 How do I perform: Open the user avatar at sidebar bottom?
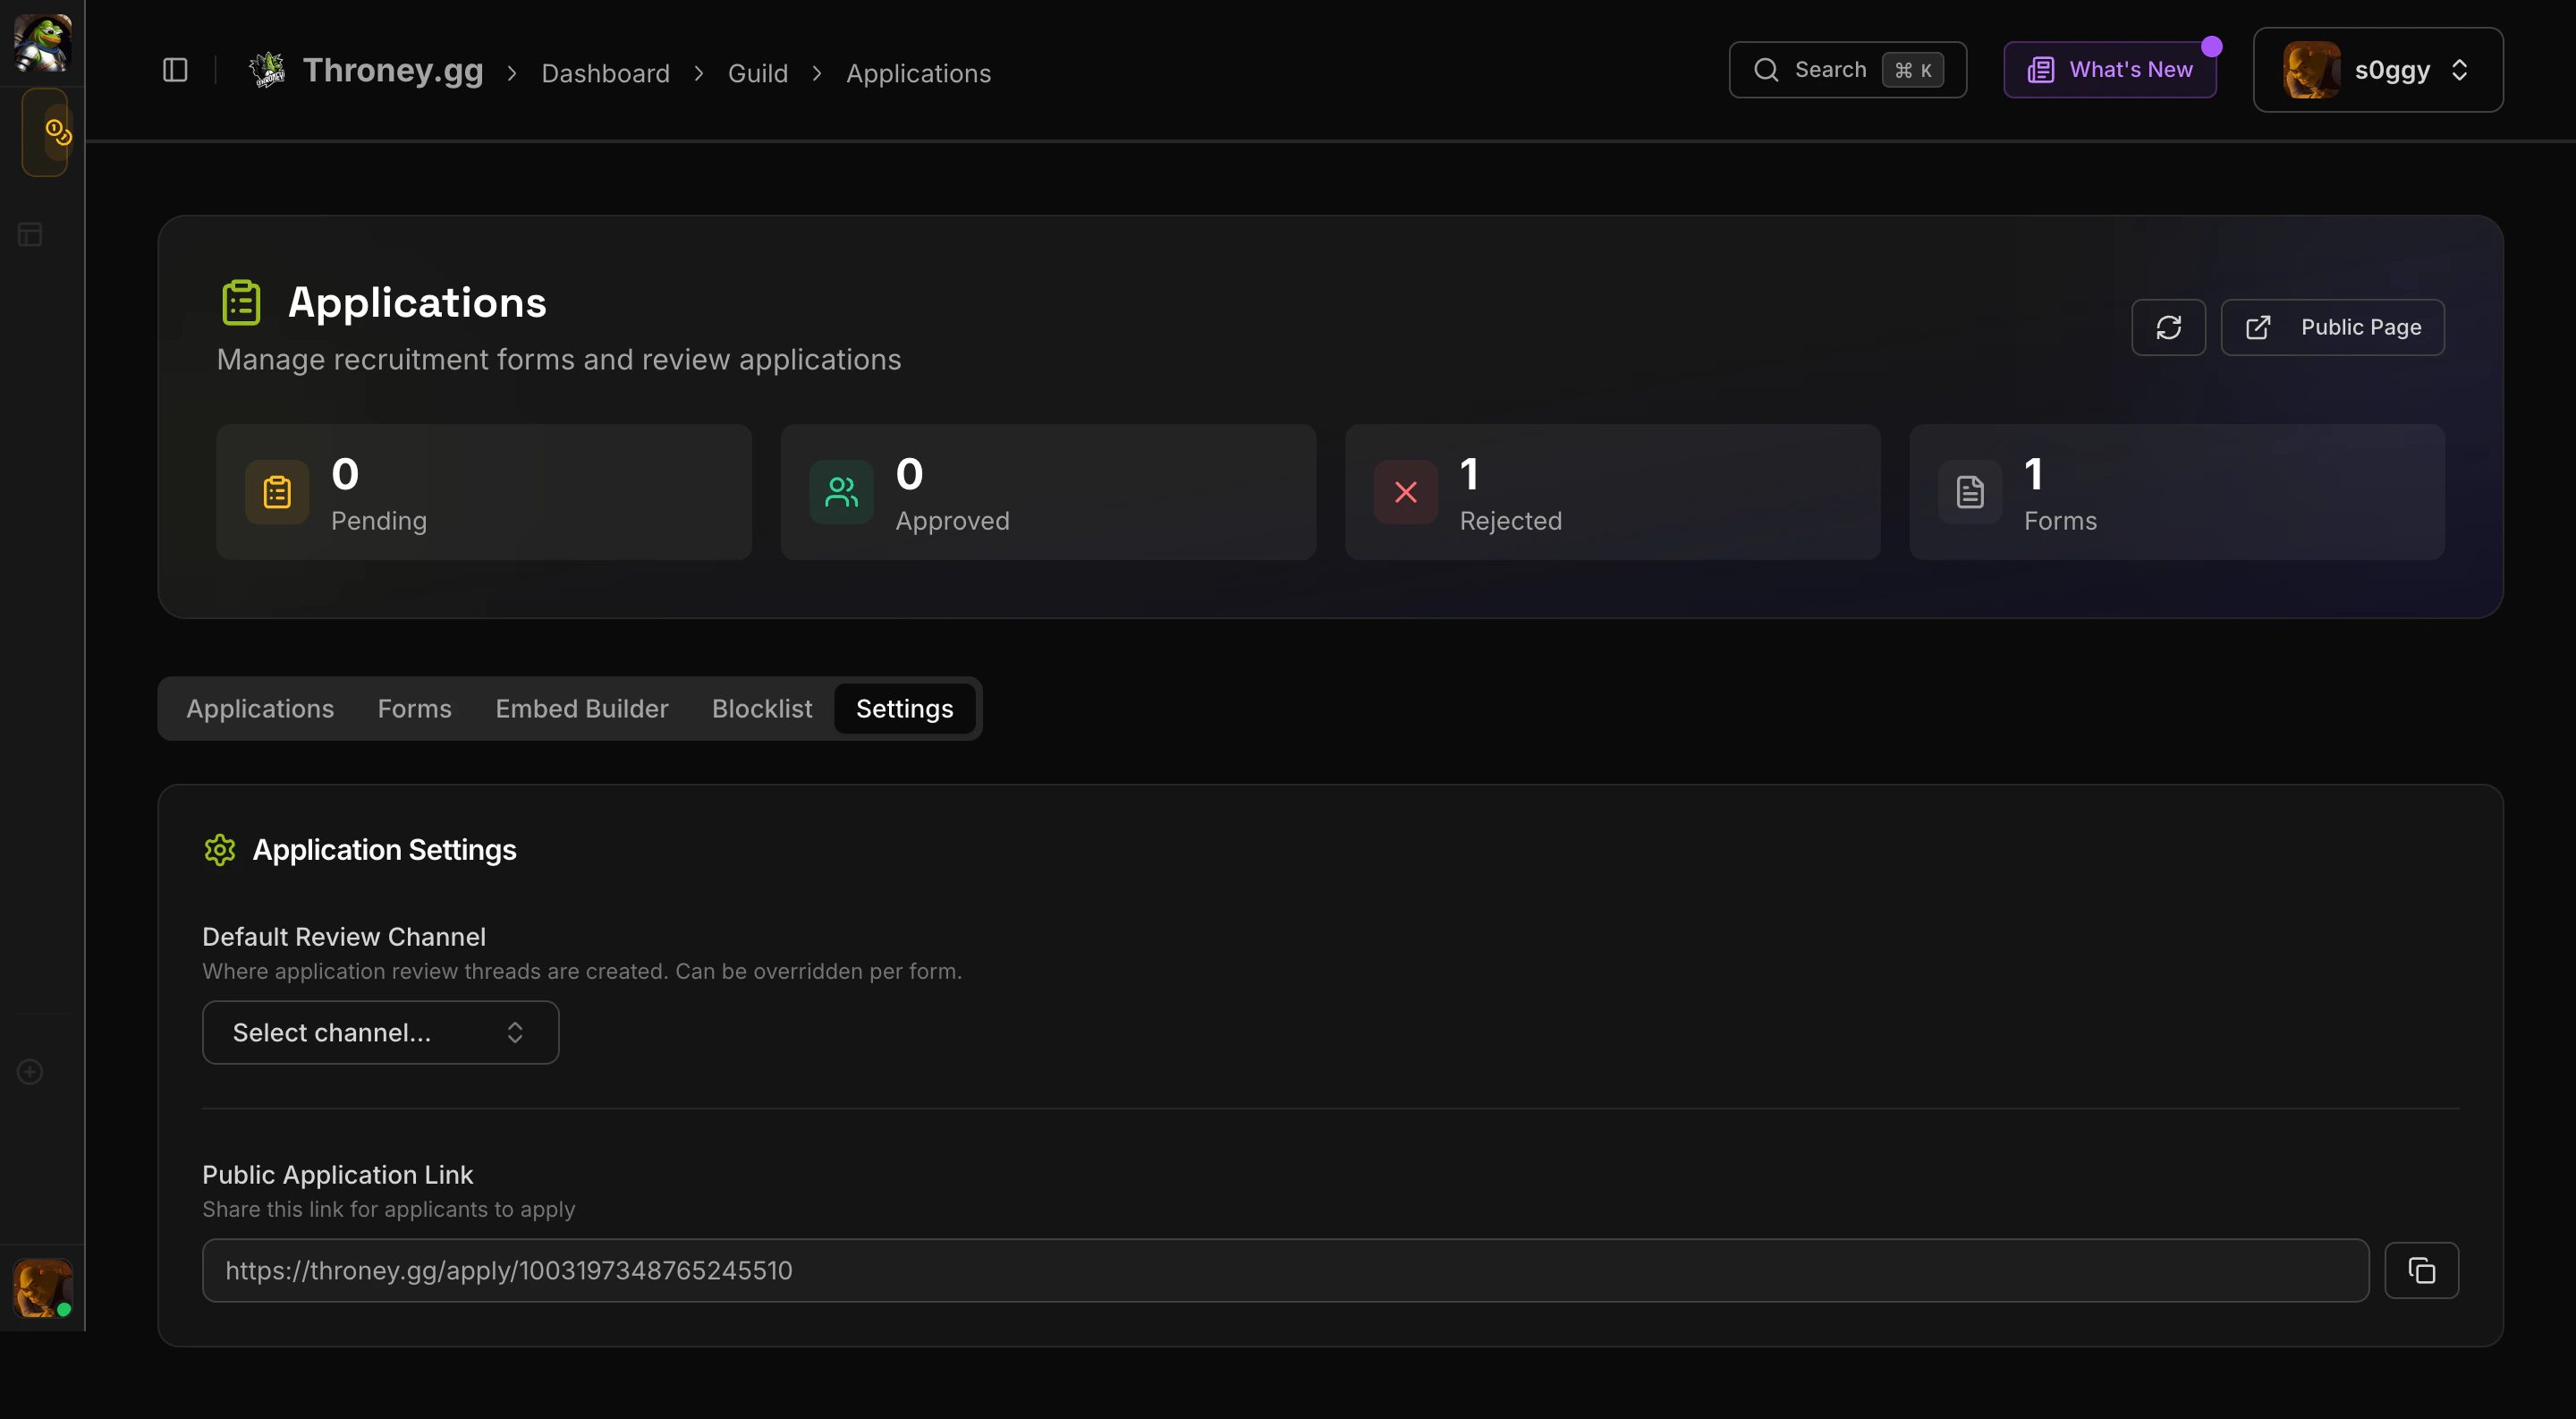click(x=42, y=1288)
